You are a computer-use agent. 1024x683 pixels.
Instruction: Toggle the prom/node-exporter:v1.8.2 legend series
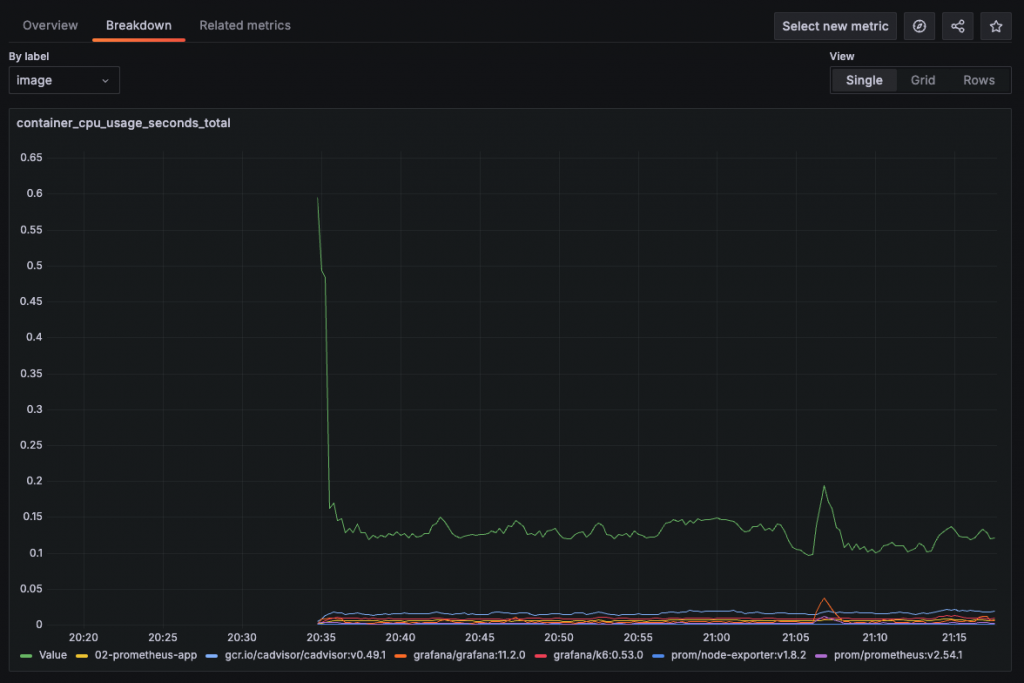pyautogui.click(x=738, y=655)
